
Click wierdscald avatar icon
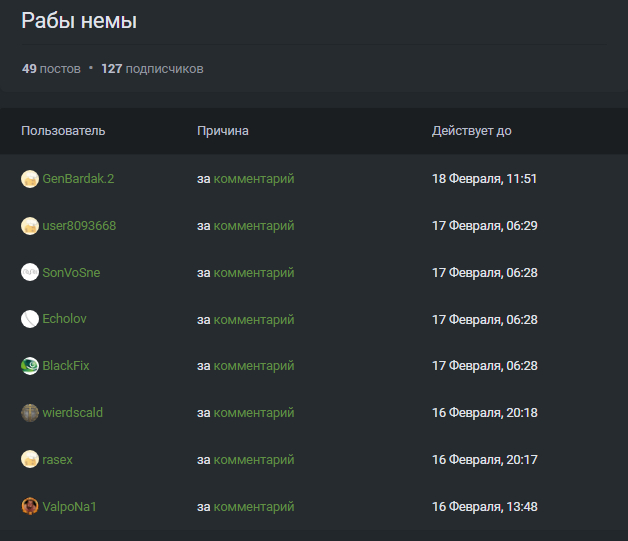29,413
